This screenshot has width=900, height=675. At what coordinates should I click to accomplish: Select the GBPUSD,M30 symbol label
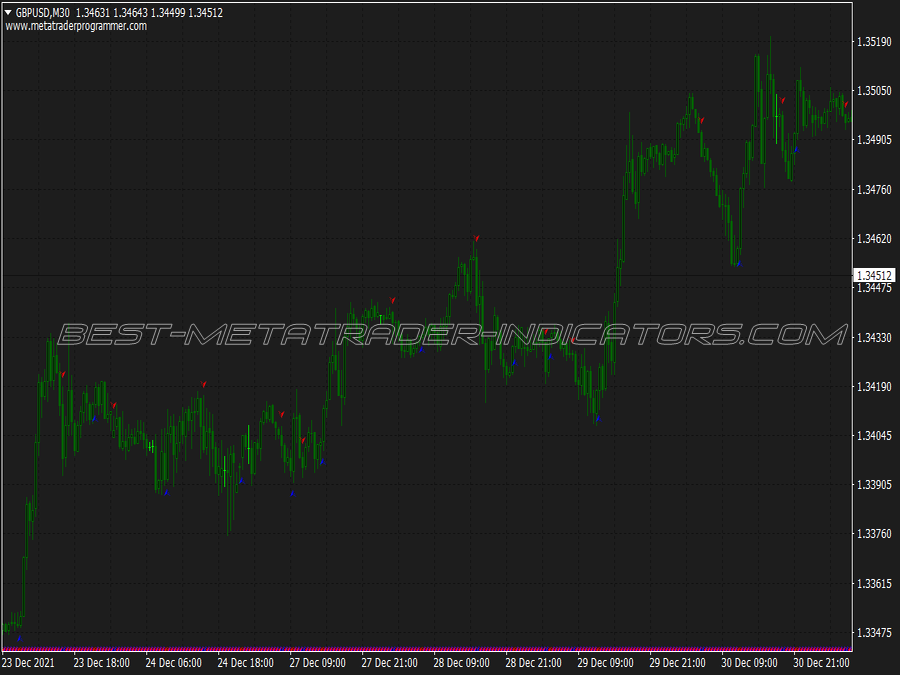43,13
